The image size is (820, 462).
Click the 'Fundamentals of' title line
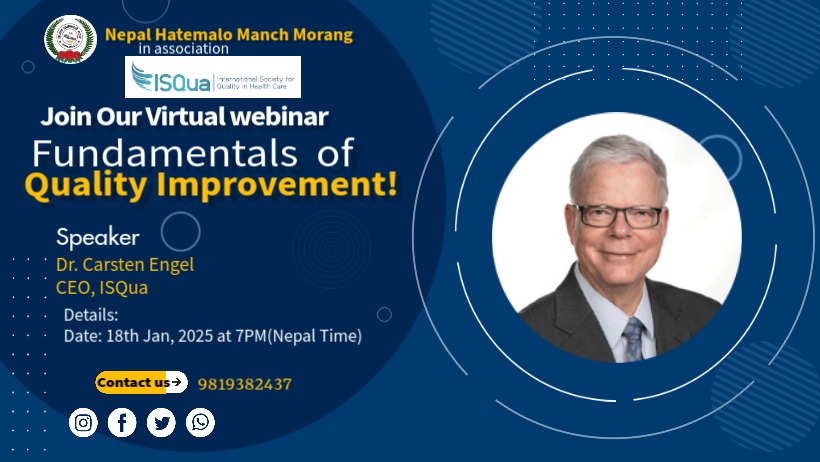(193, 153)
